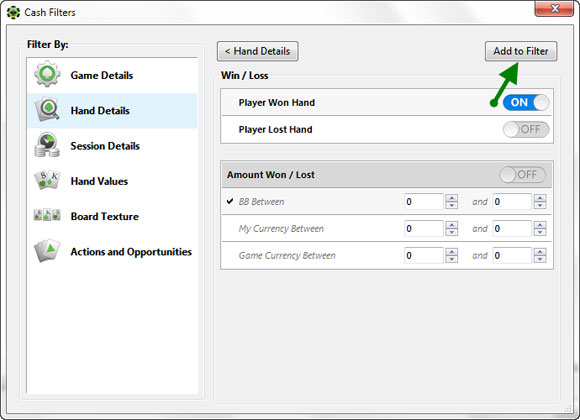Switch on the Amount Won / Lost toggle
The width and height of the screenshot is (580, 420).
pos(522,175)
